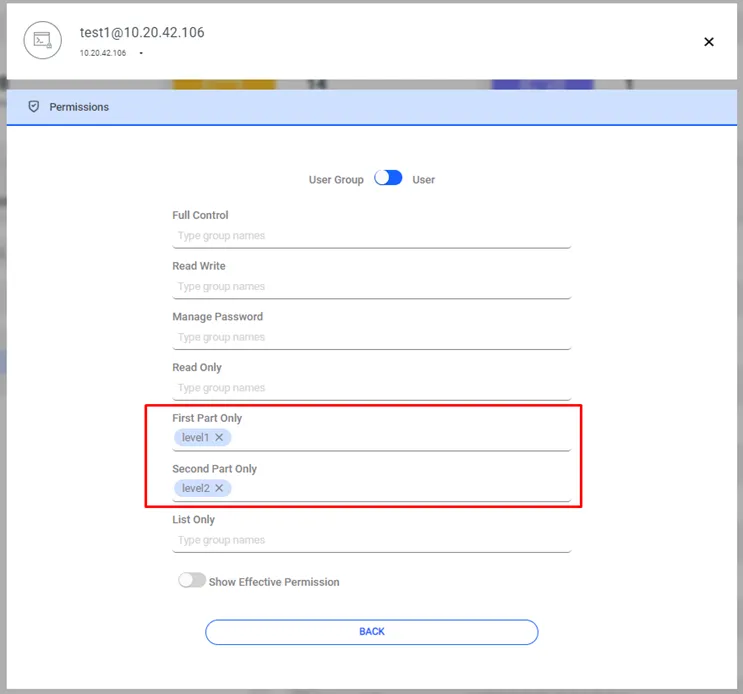Viewport: 743px width, 694px height.
Task: Click the First Part Only label
Action: [207, 418]
